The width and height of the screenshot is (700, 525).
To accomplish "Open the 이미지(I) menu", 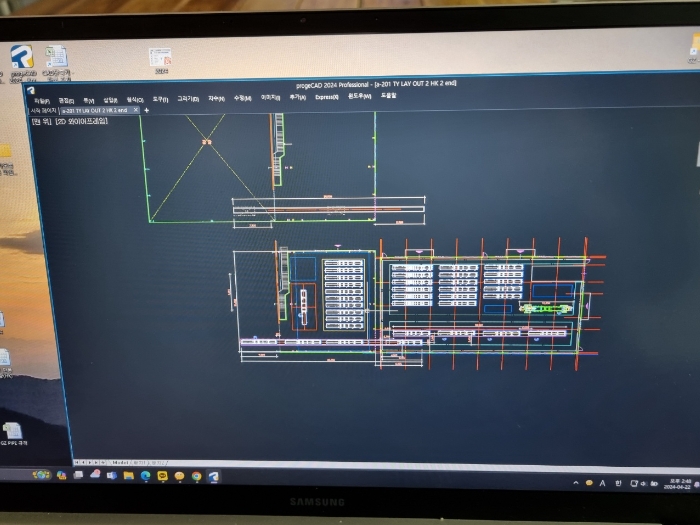I will click(x=271, y=97).
